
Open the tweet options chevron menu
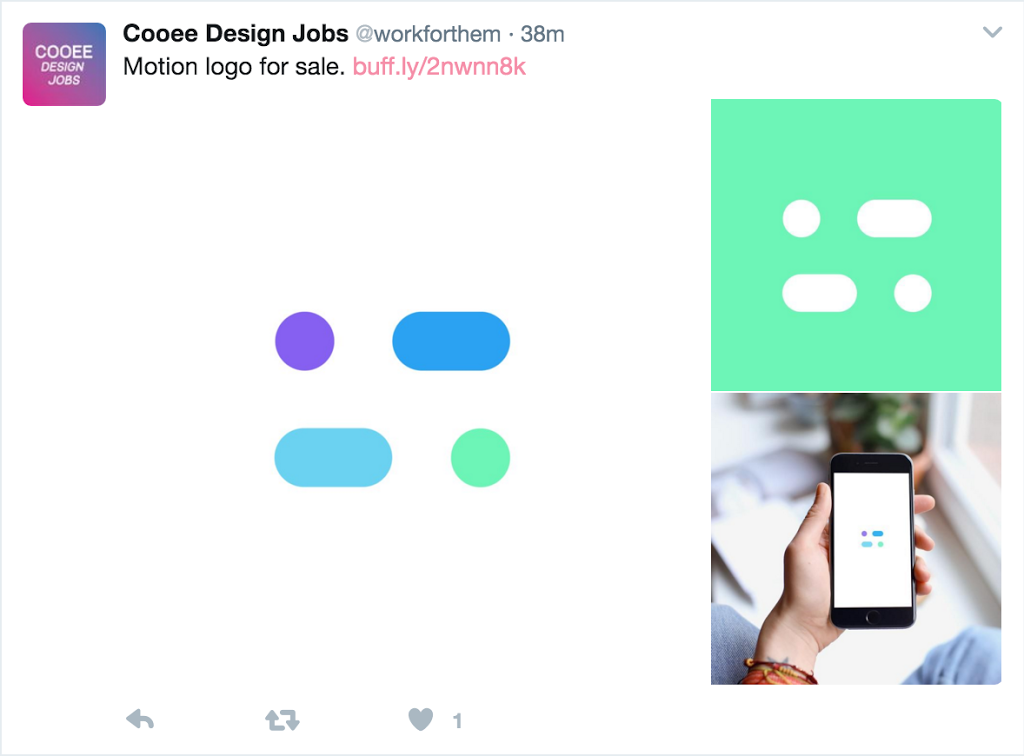pos(992,33)
